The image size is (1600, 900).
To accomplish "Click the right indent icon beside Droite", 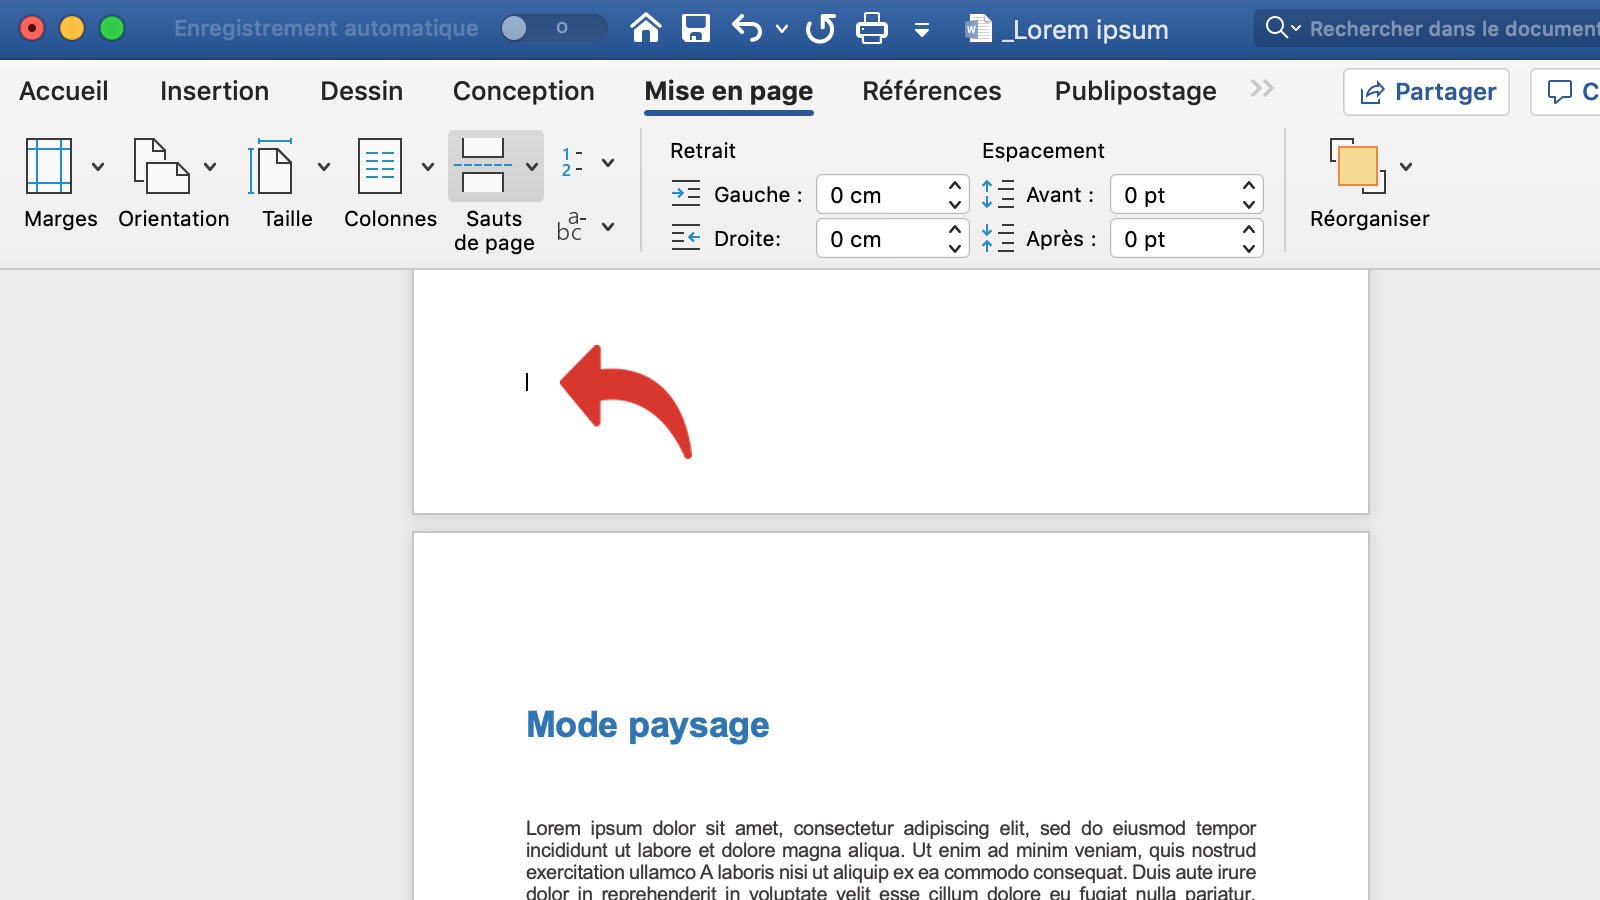I will (686, 238).
